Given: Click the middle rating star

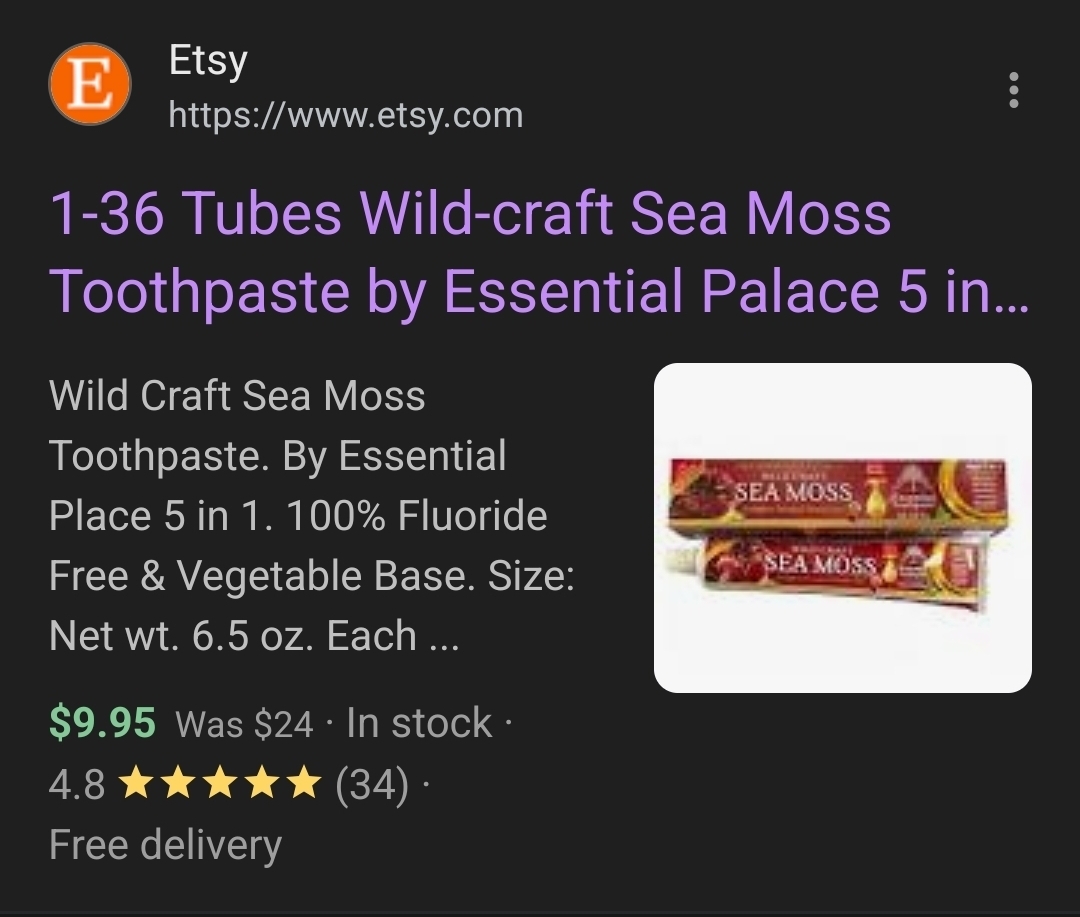Looking at the screenshot, I should coord(220,784).
